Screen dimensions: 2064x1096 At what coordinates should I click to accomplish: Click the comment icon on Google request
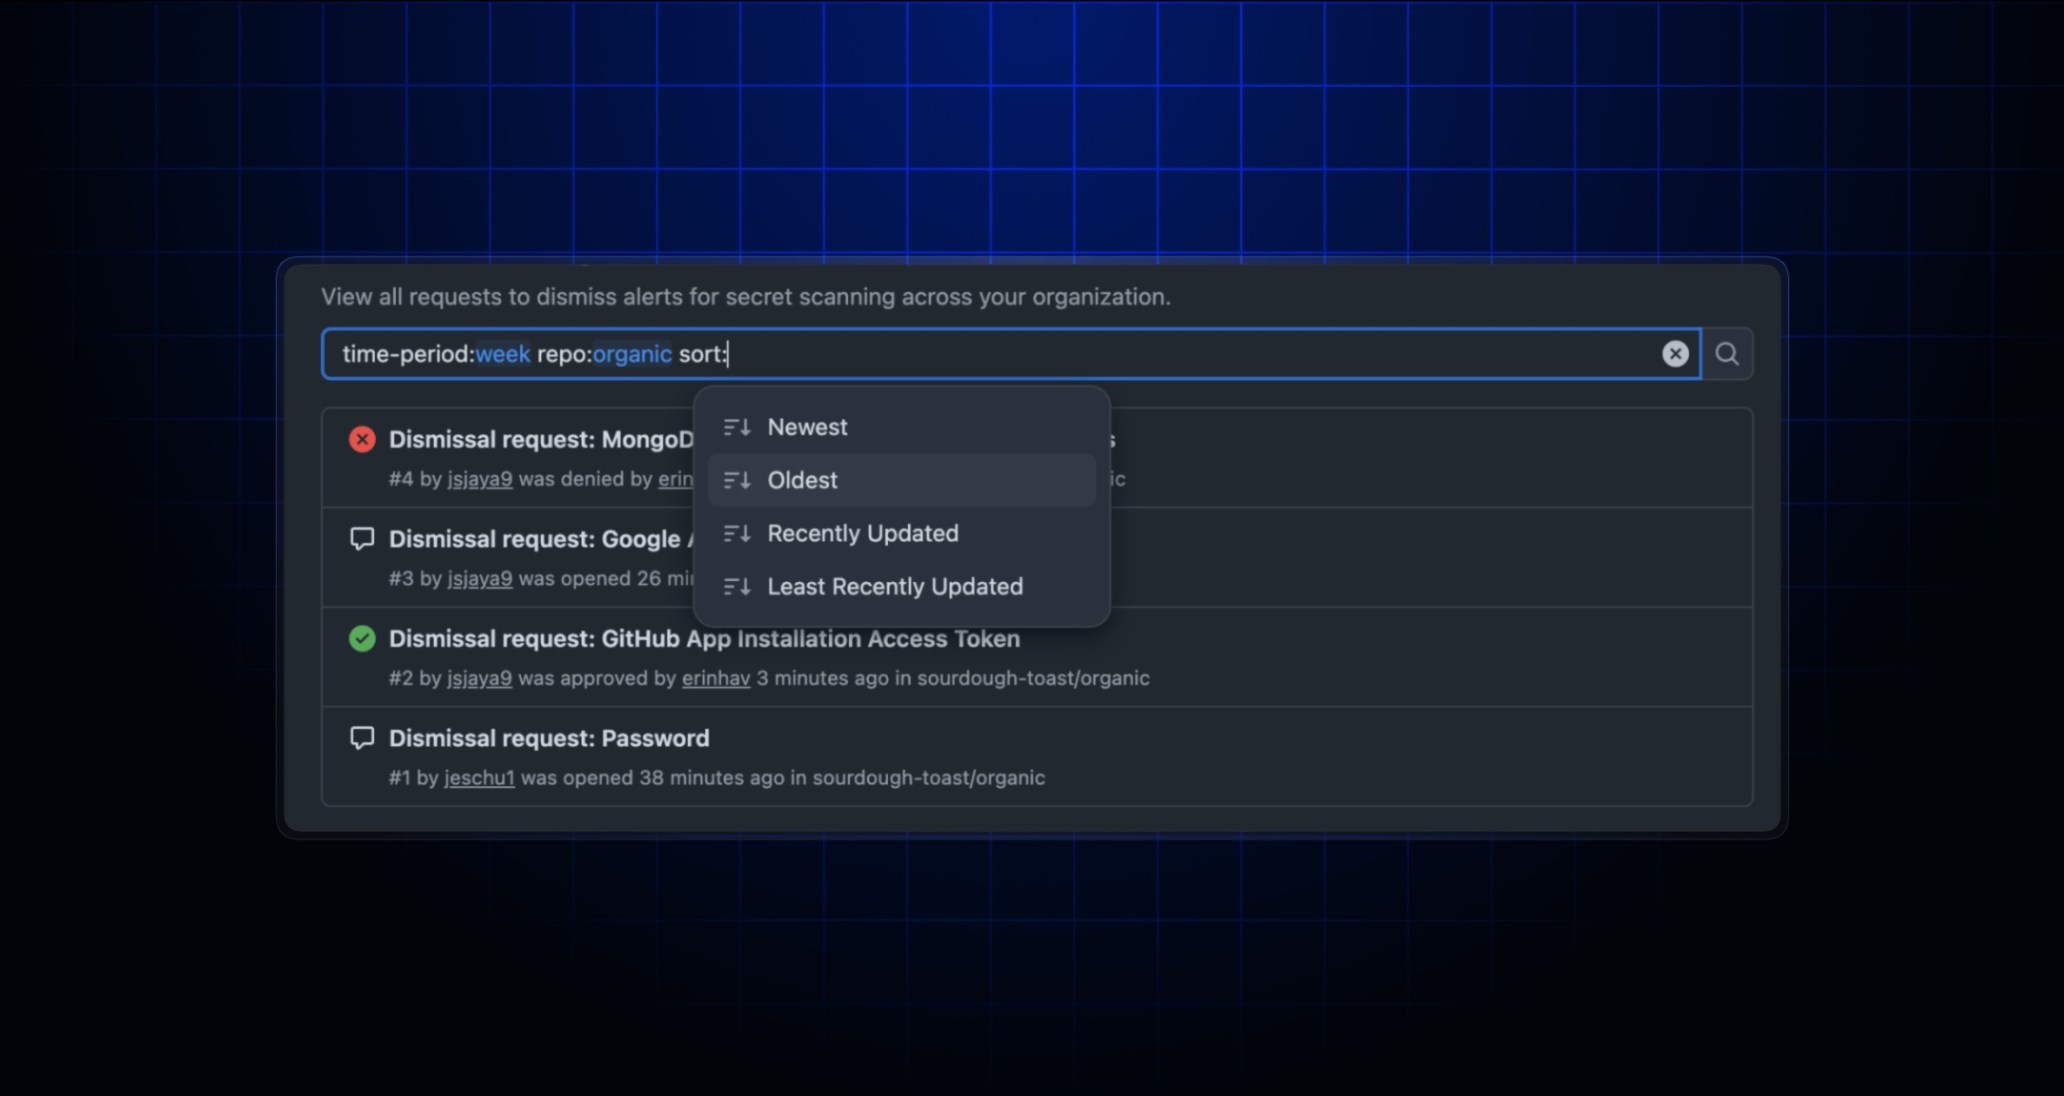[362, 539]
